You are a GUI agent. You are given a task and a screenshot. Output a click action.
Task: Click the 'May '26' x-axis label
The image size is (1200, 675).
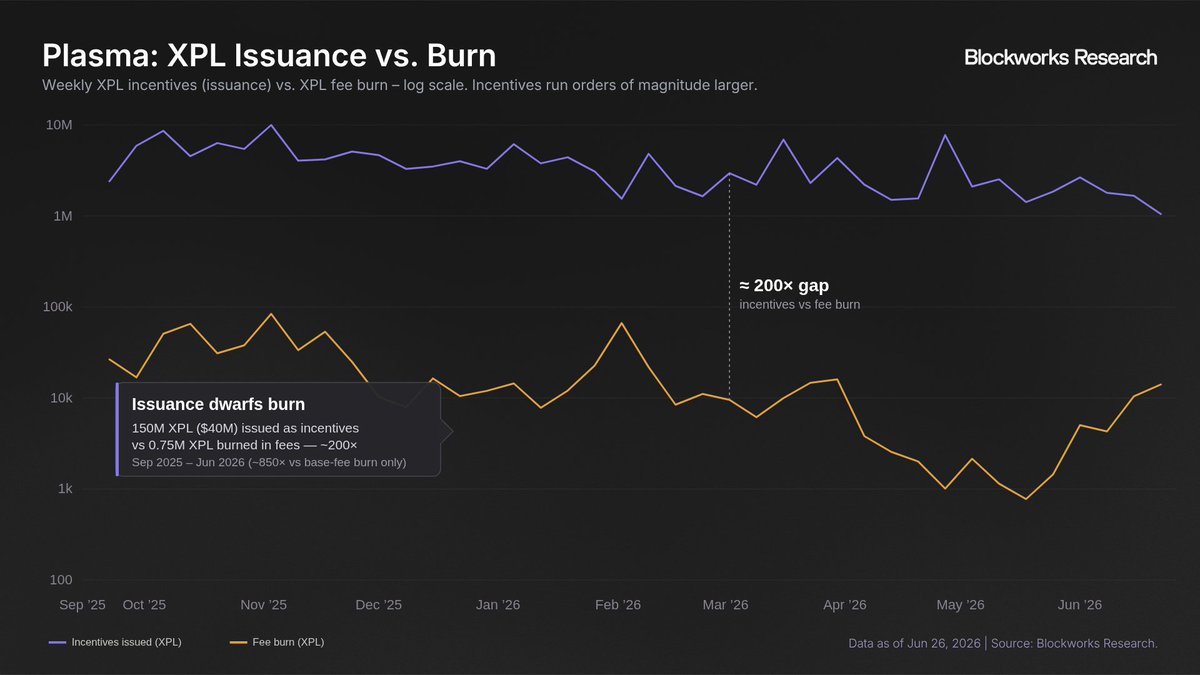(x=961, y=605)
